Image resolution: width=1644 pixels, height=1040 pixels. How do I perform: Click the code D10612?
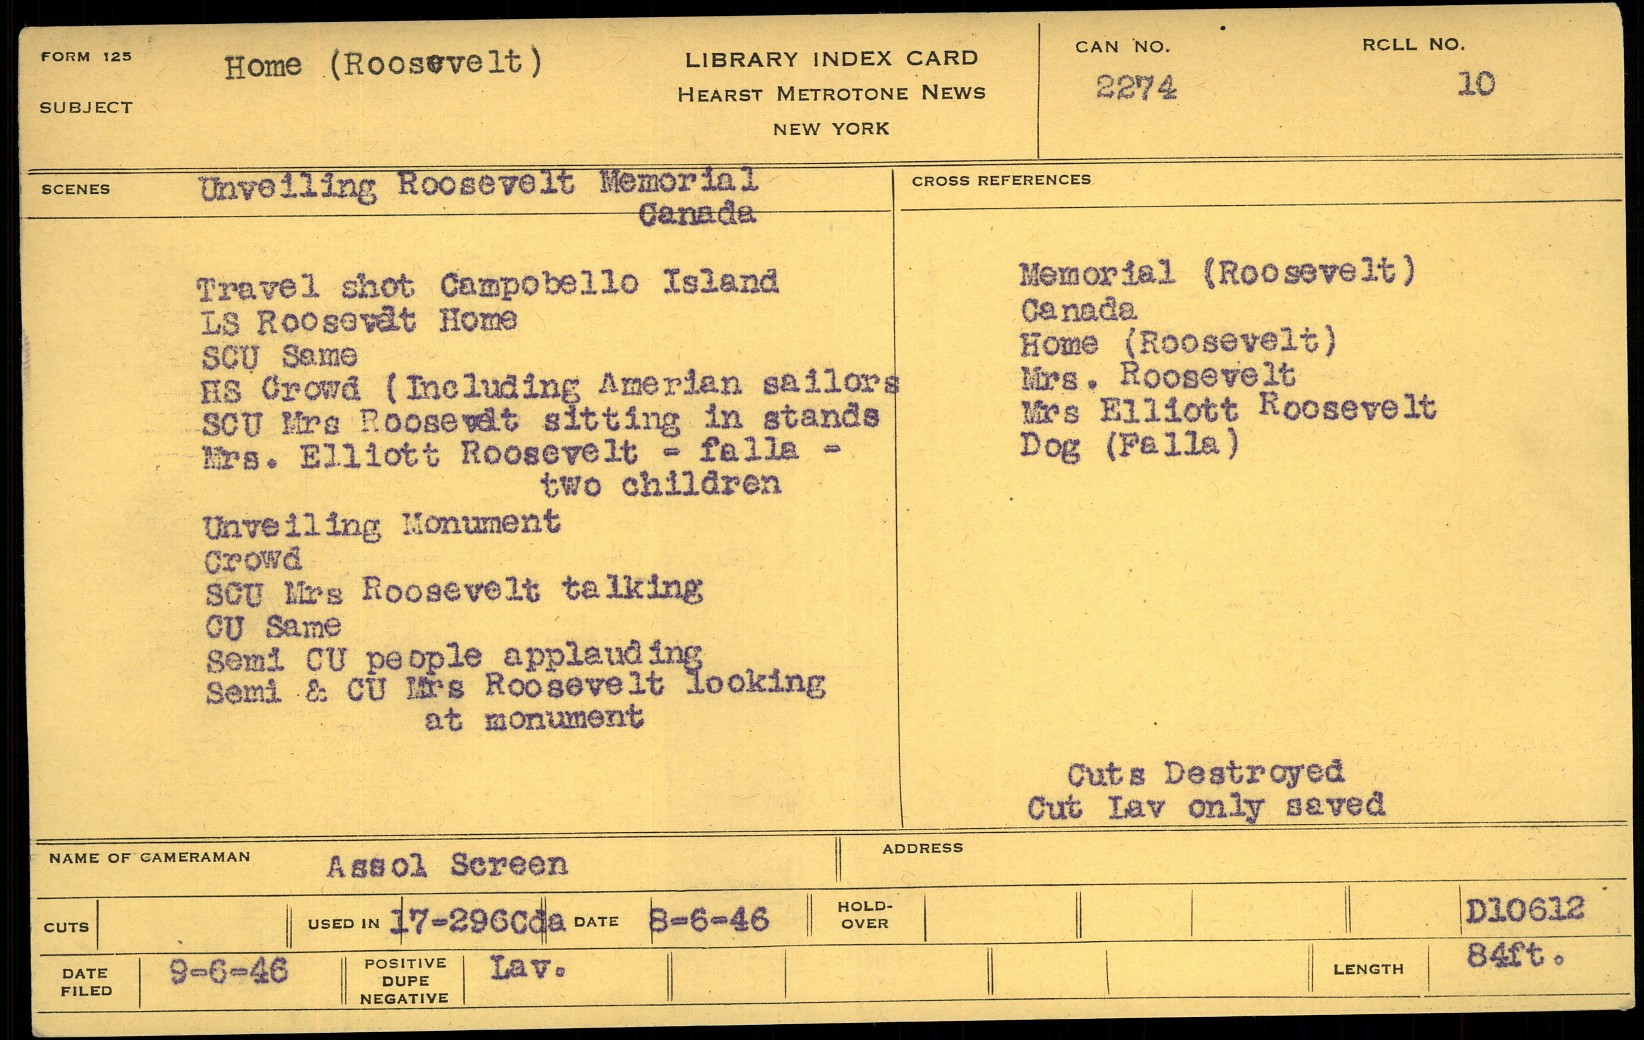[x=1524, y=910]
